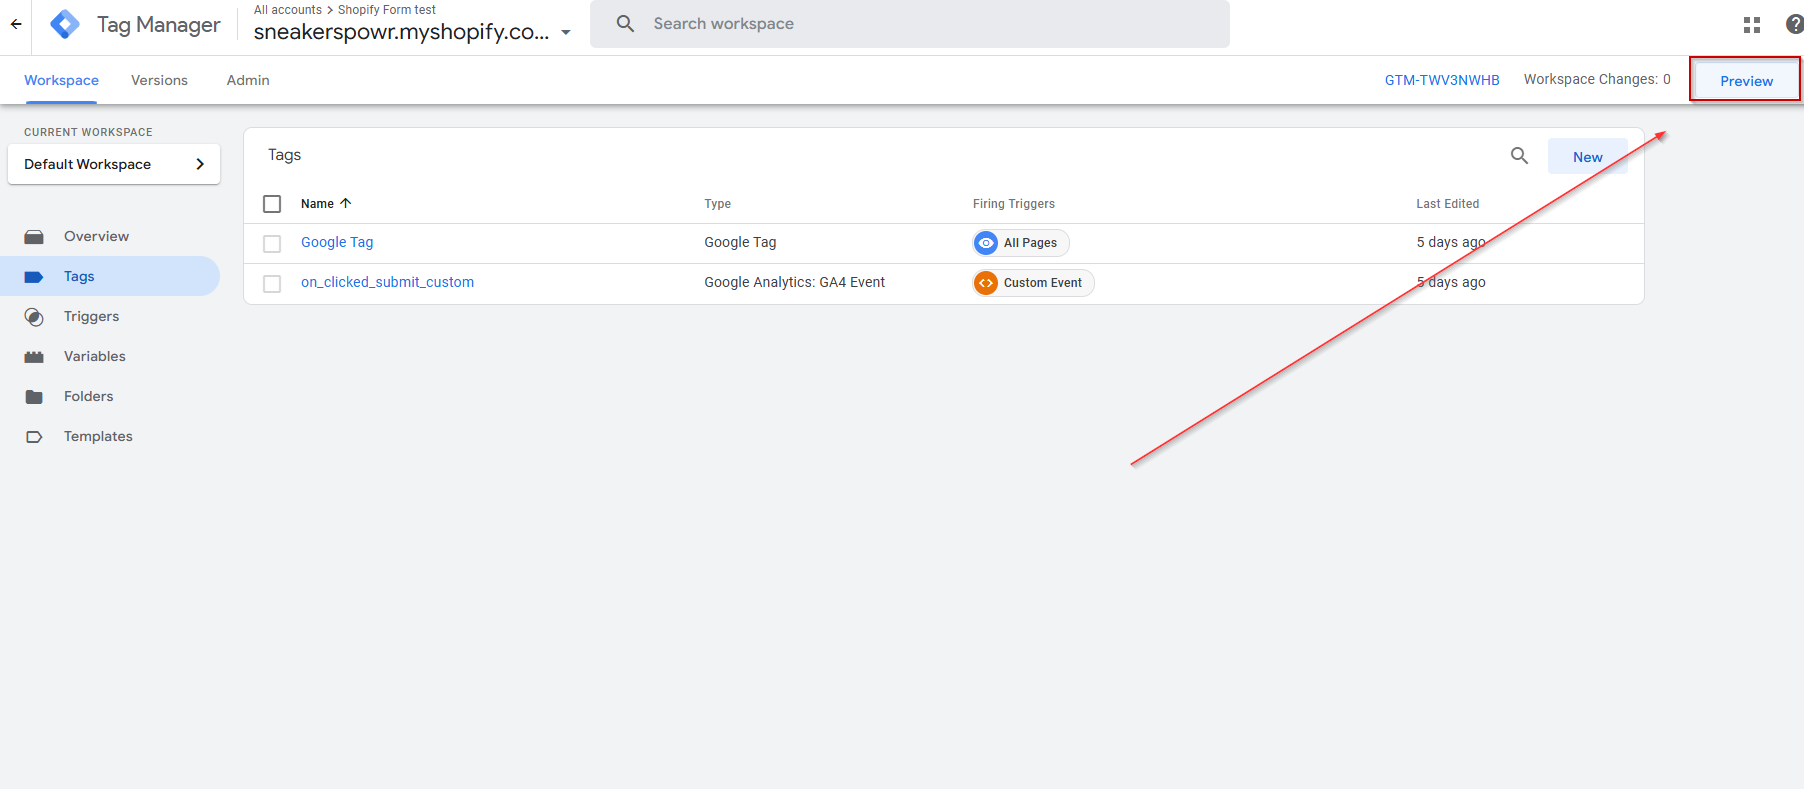Viewport: 1804px width, 789px height.
Task: Expand the Default Workspace chevron
Action: pyautogui.click(x=200, y=164)
